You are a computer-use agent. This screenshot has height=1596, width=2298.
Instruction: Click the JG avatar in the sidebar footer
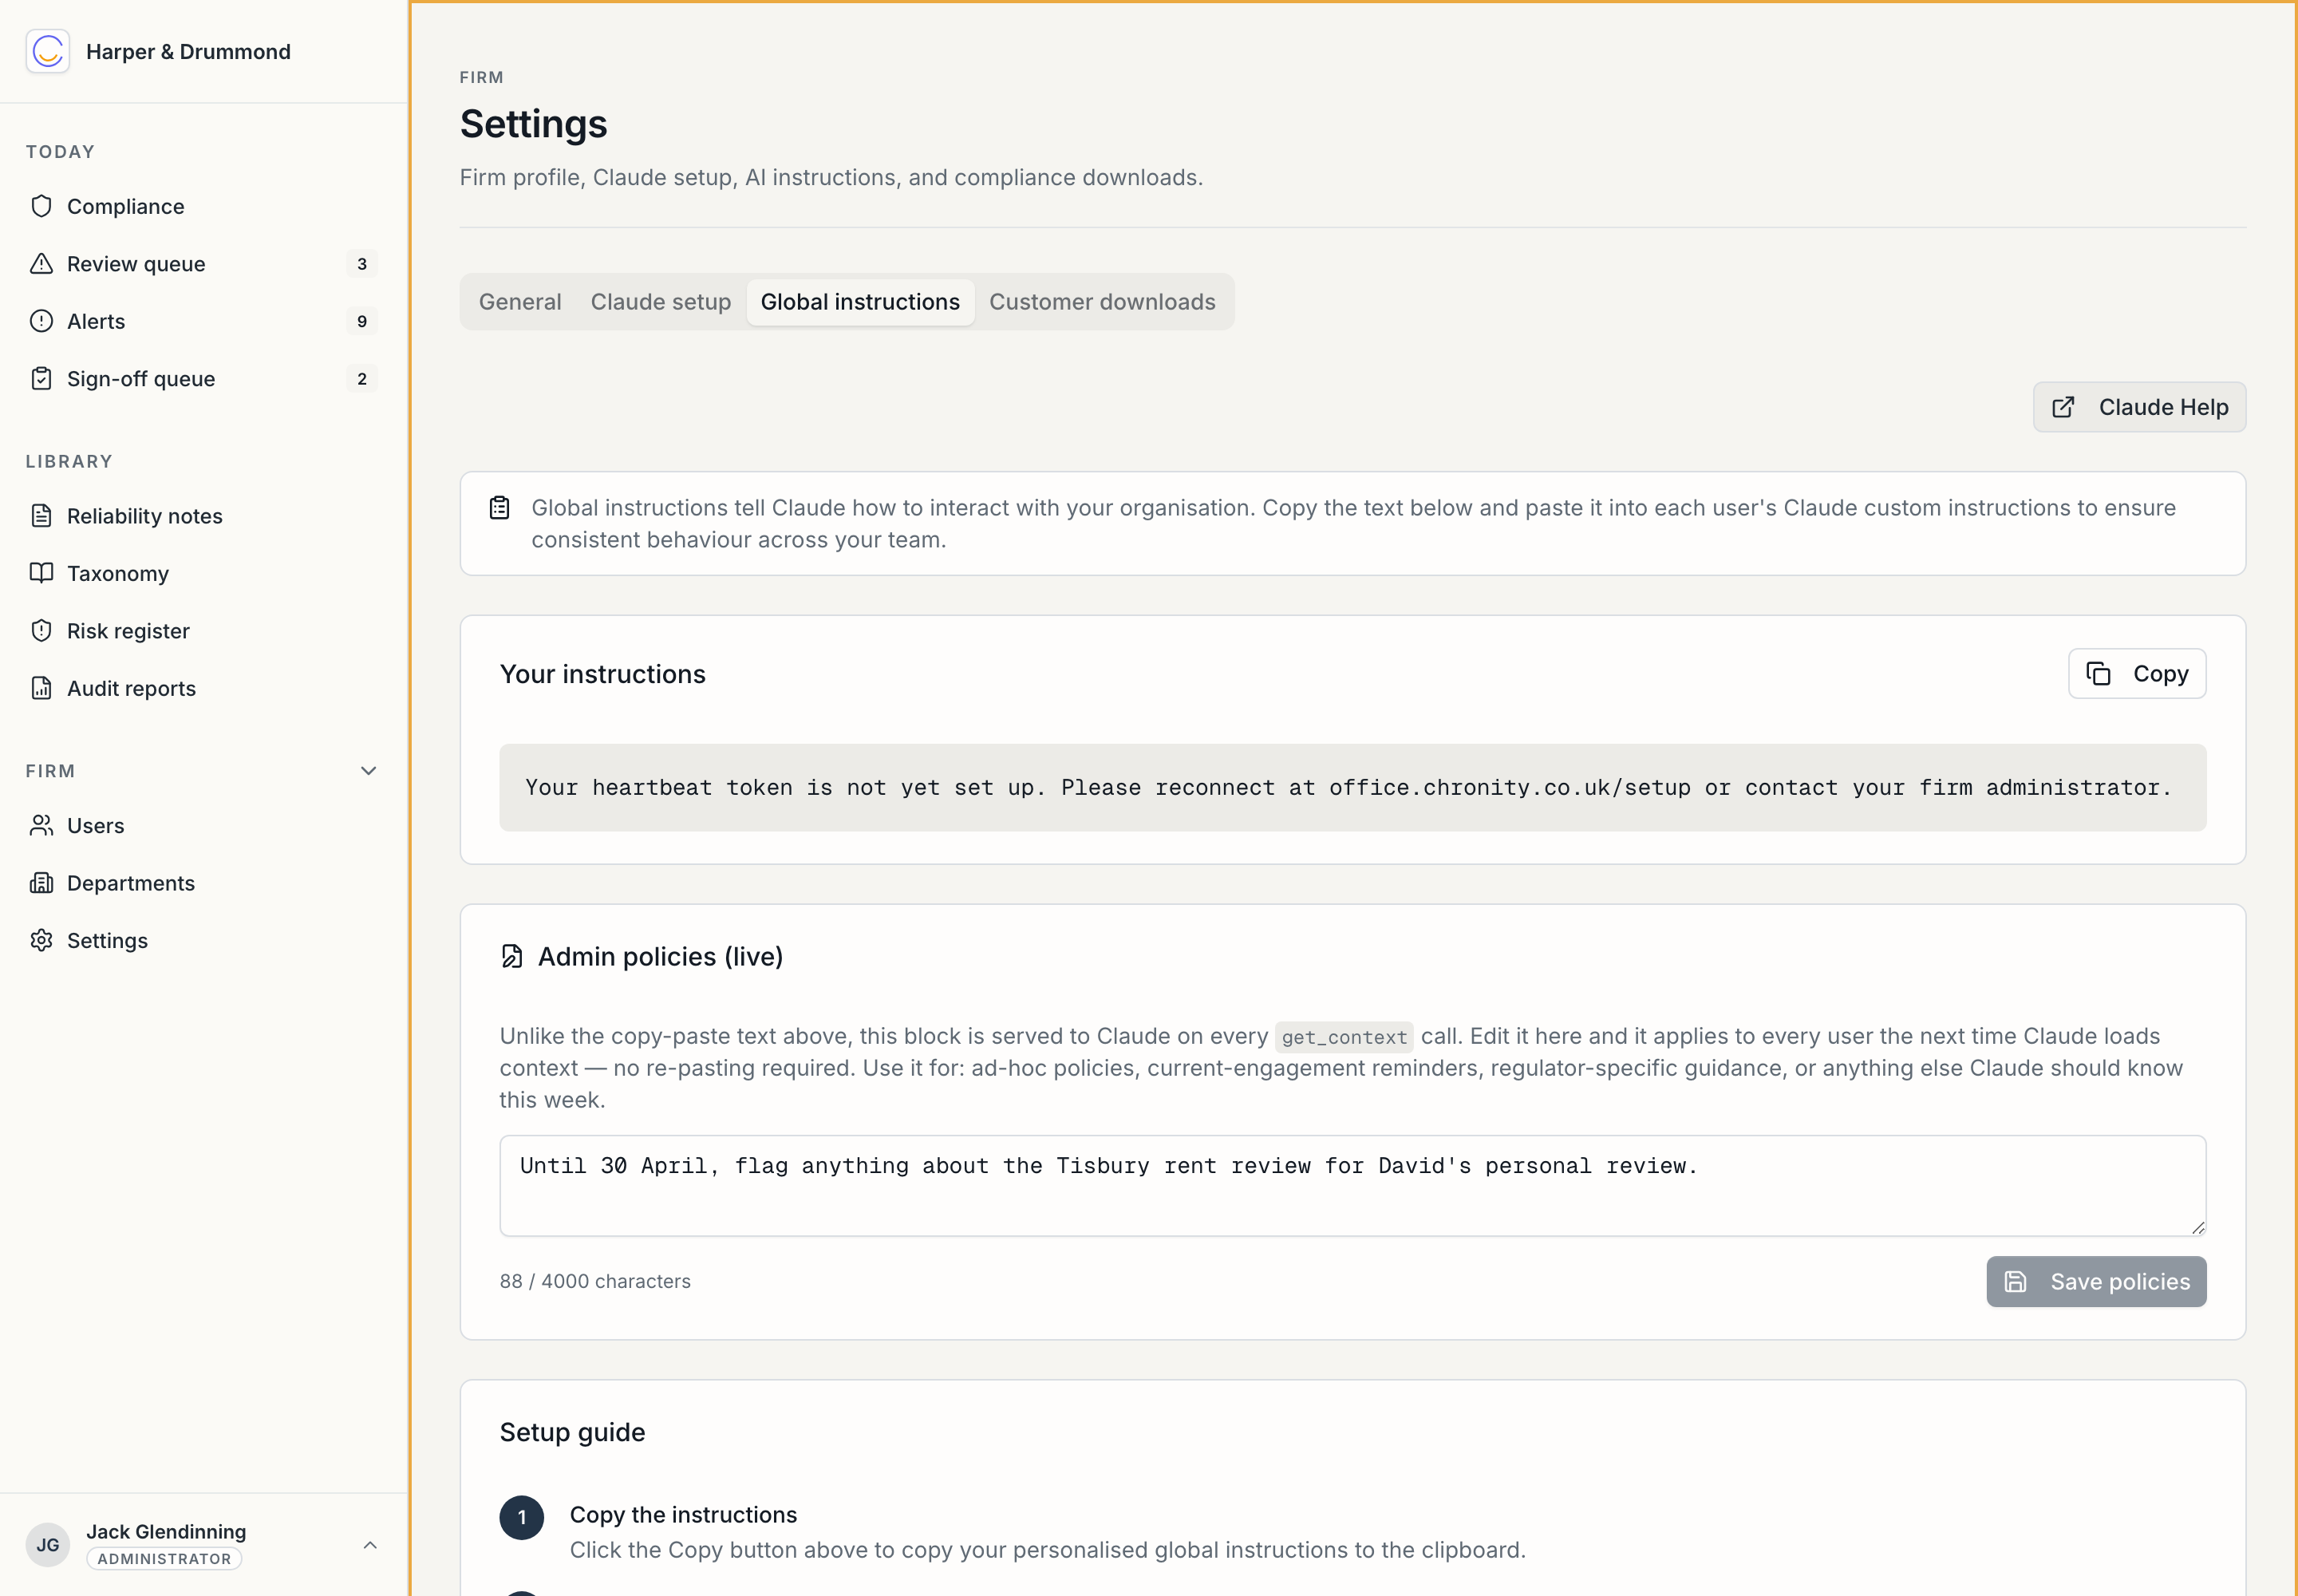[47, 1545]
